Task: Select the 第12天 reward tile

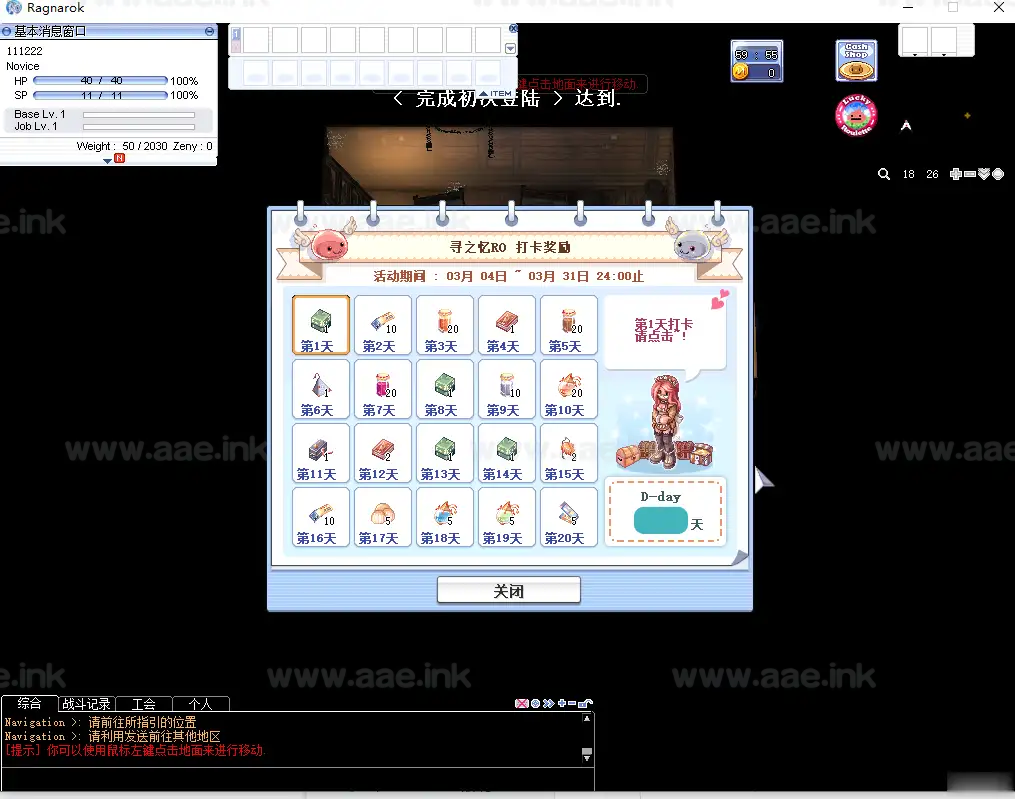Action: pos(383,453)
